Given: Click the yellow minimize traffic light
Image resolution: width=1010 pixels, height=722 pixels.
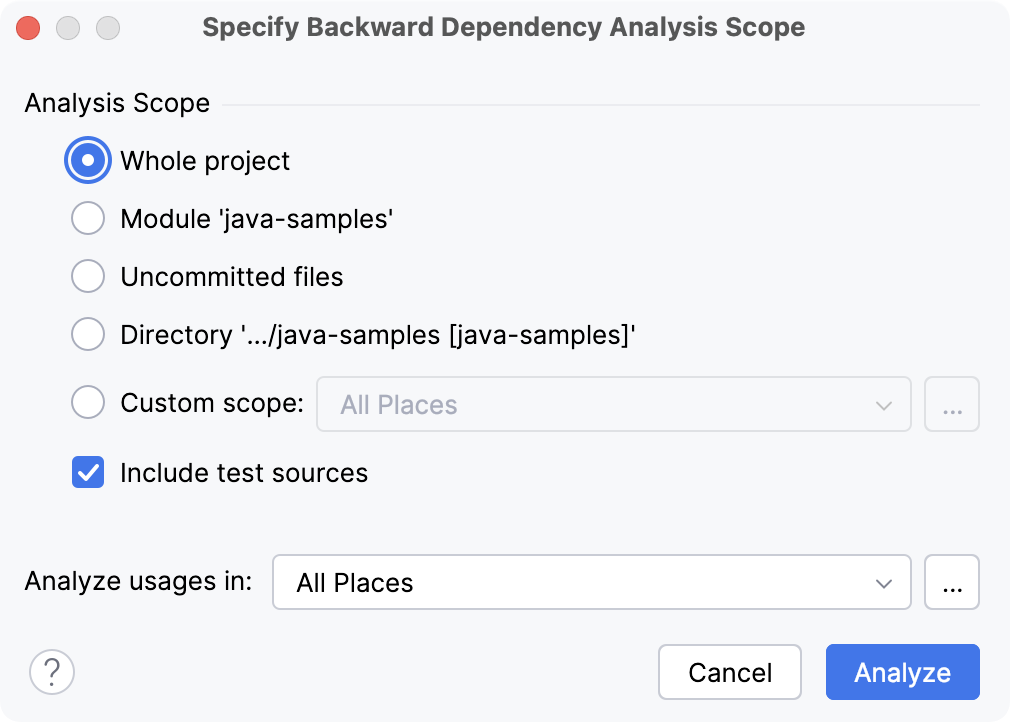Looking at the screenshot, I should pyautogui.click(x=68, y=28).
